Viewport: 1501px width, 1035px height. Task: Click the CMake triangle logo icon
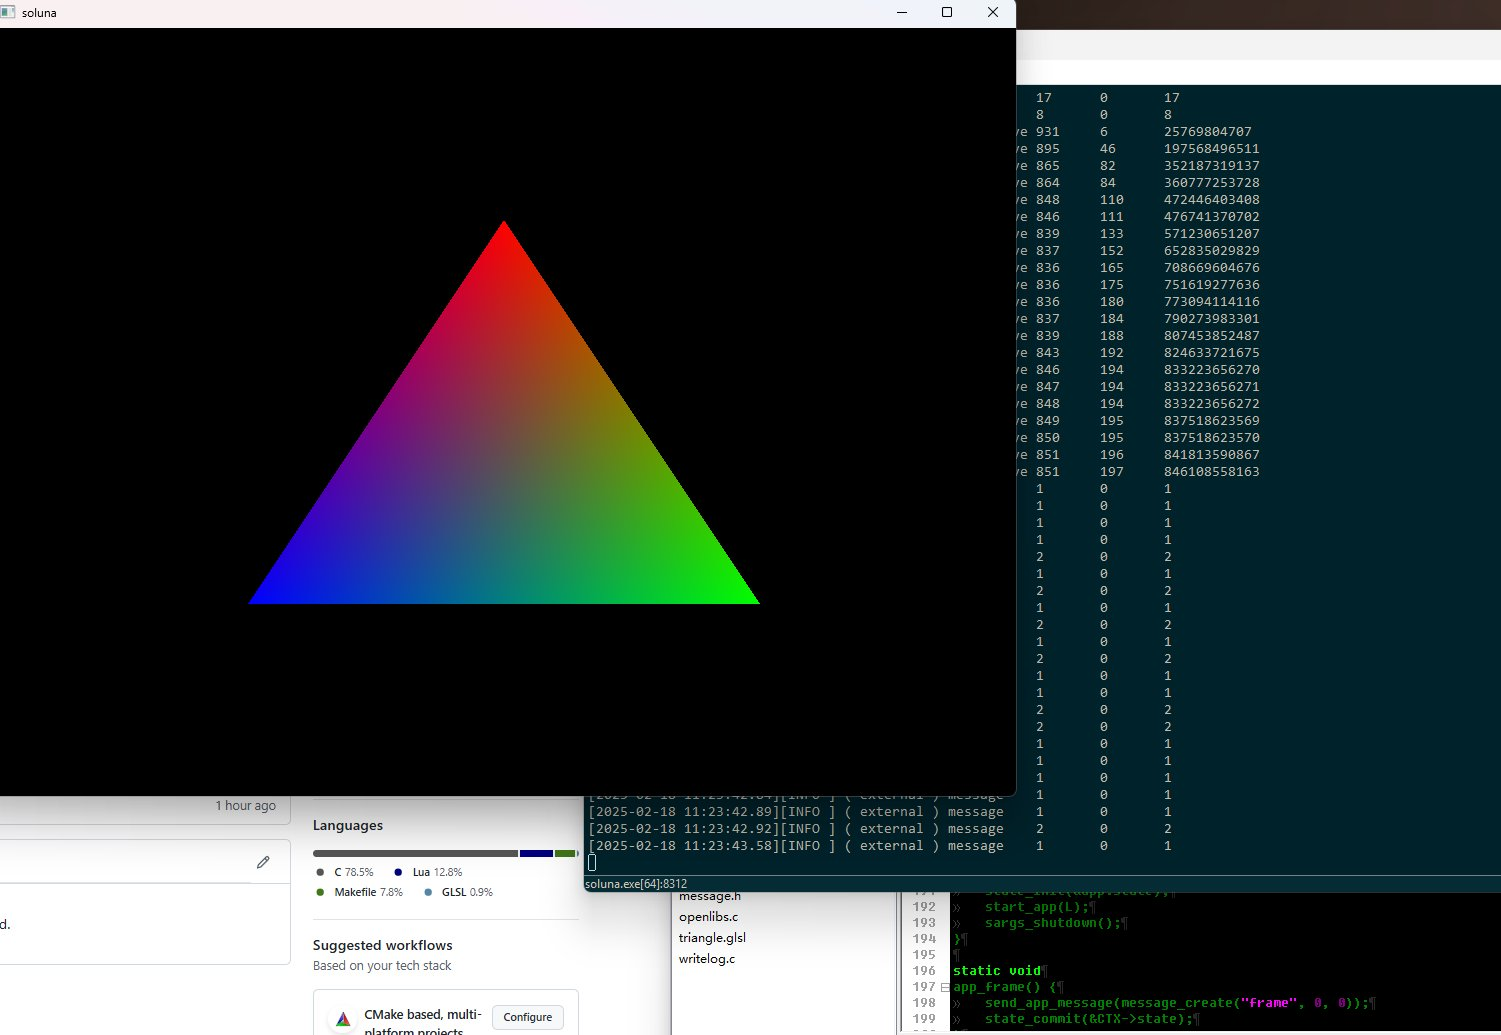click(343, 1018)
